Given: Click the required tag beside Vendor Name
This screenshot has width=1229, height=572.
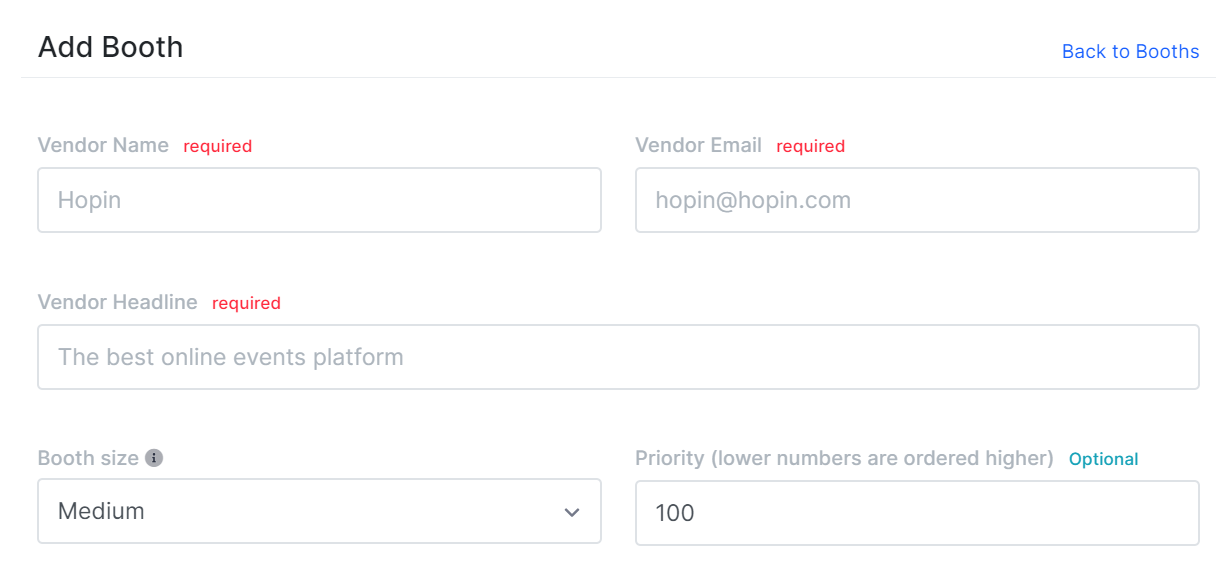Looking at the screenshot, I should [218, 146].
